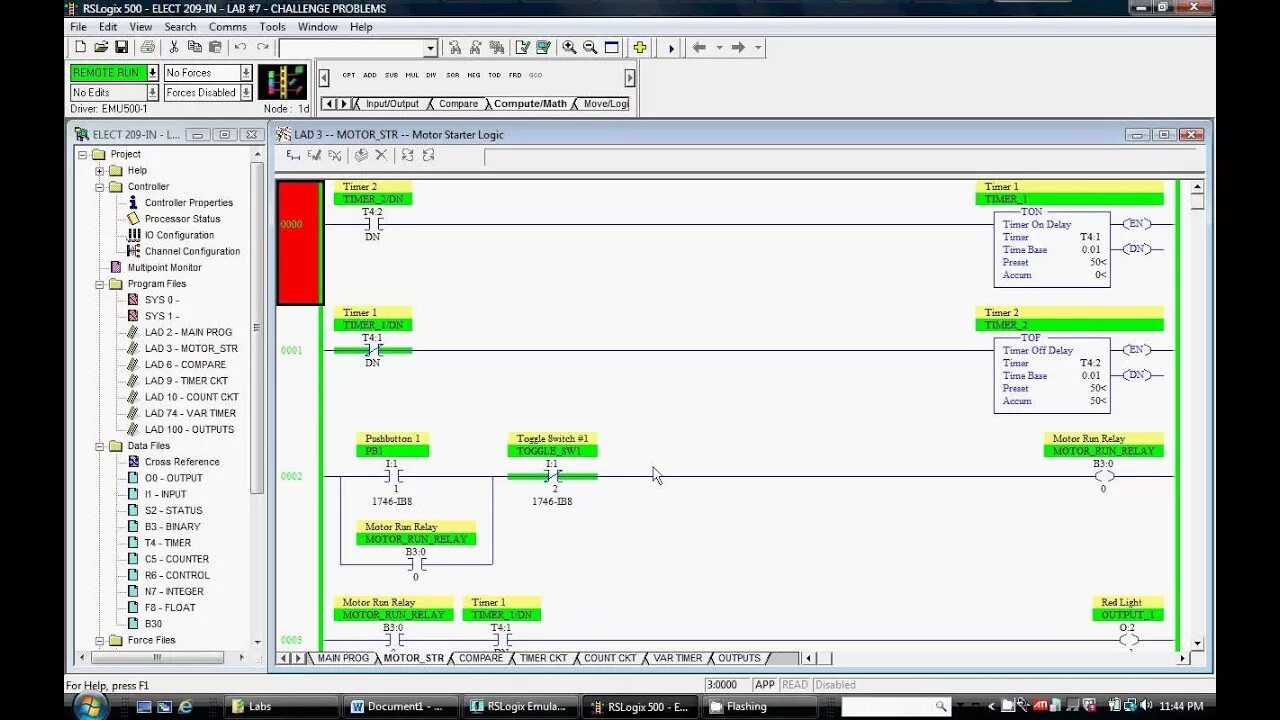Click the Paste clipboard icon
Viewport: 1280px width, 720px height.
pyautogui.click(x=214, y=47)
